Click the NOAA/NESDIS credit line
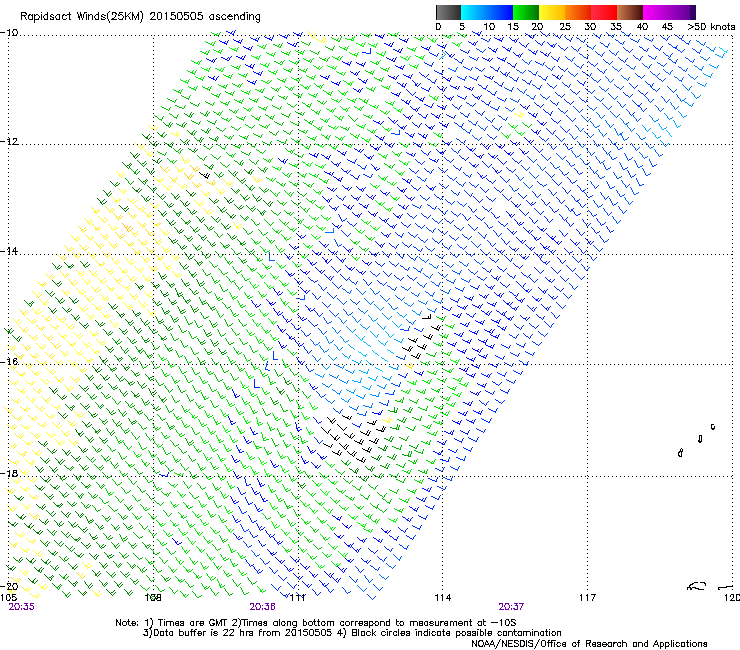Image resolution: width=740 pixels, height=650 pixels. [589, 644]
